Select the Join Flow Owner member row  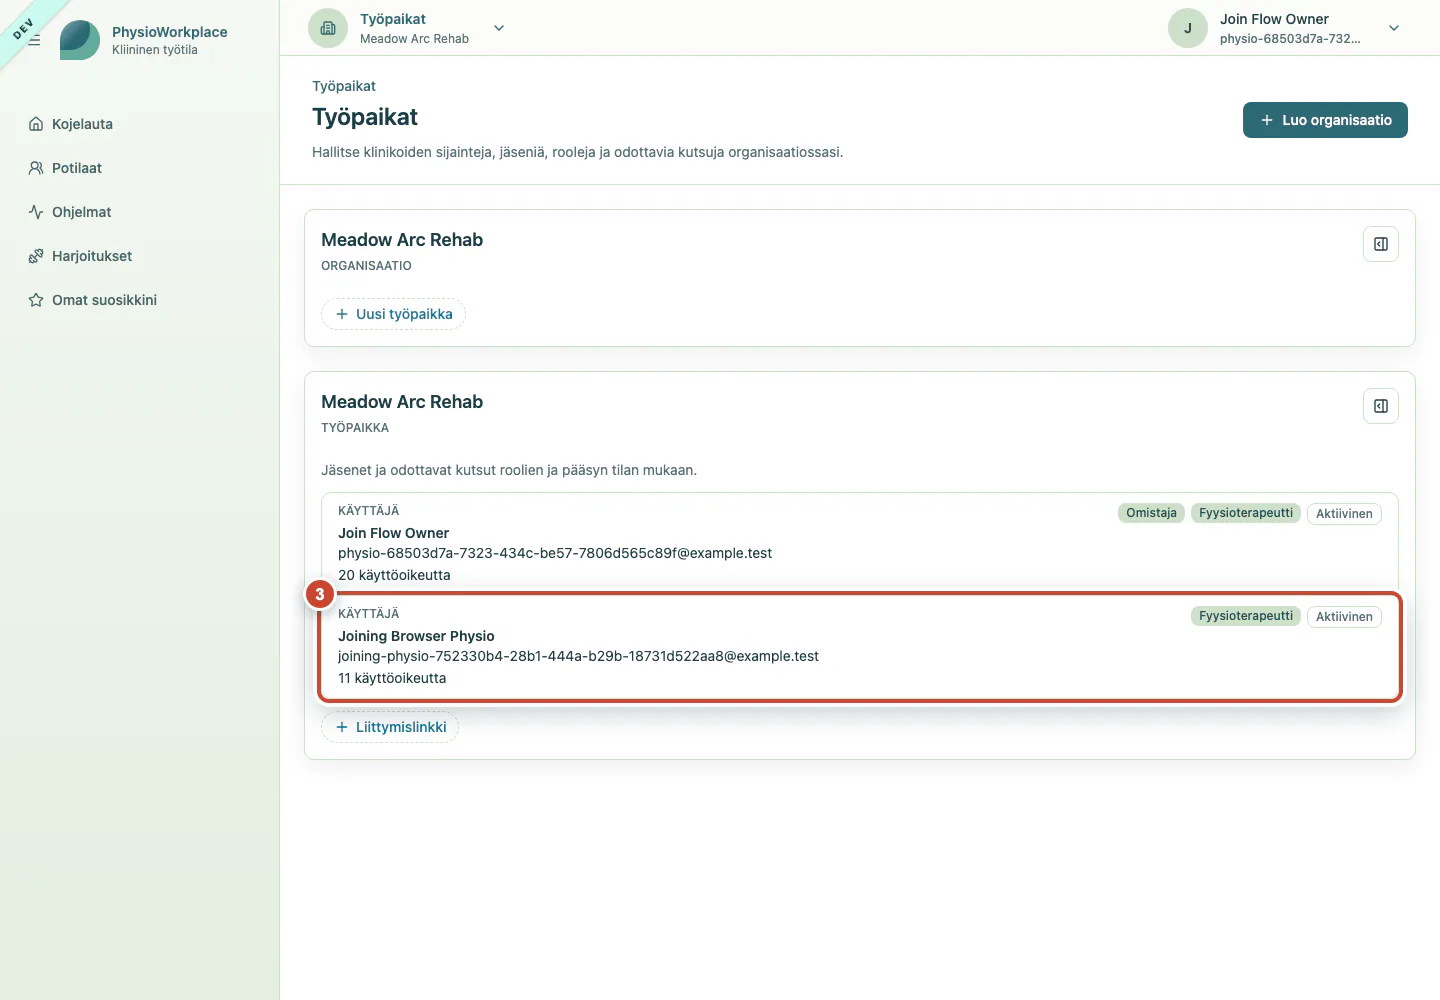pos(860,541)
